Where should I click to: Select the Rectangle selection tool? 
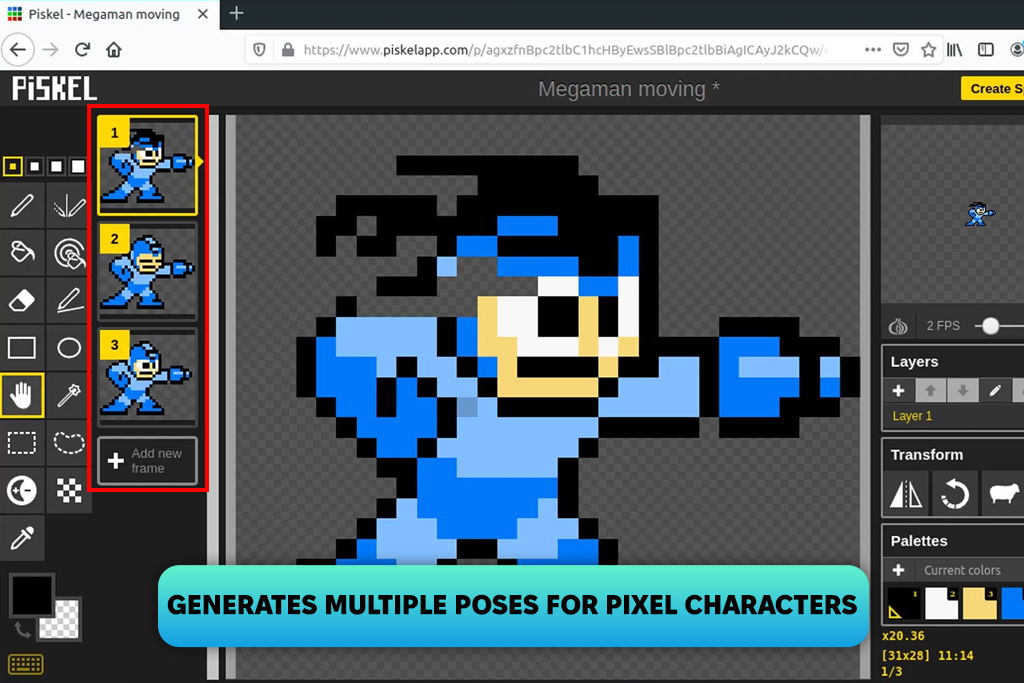coord(22,443)
